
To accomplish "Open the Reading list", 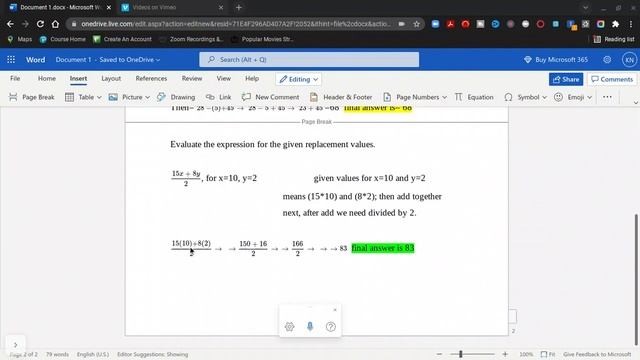I will coord(614,39).
